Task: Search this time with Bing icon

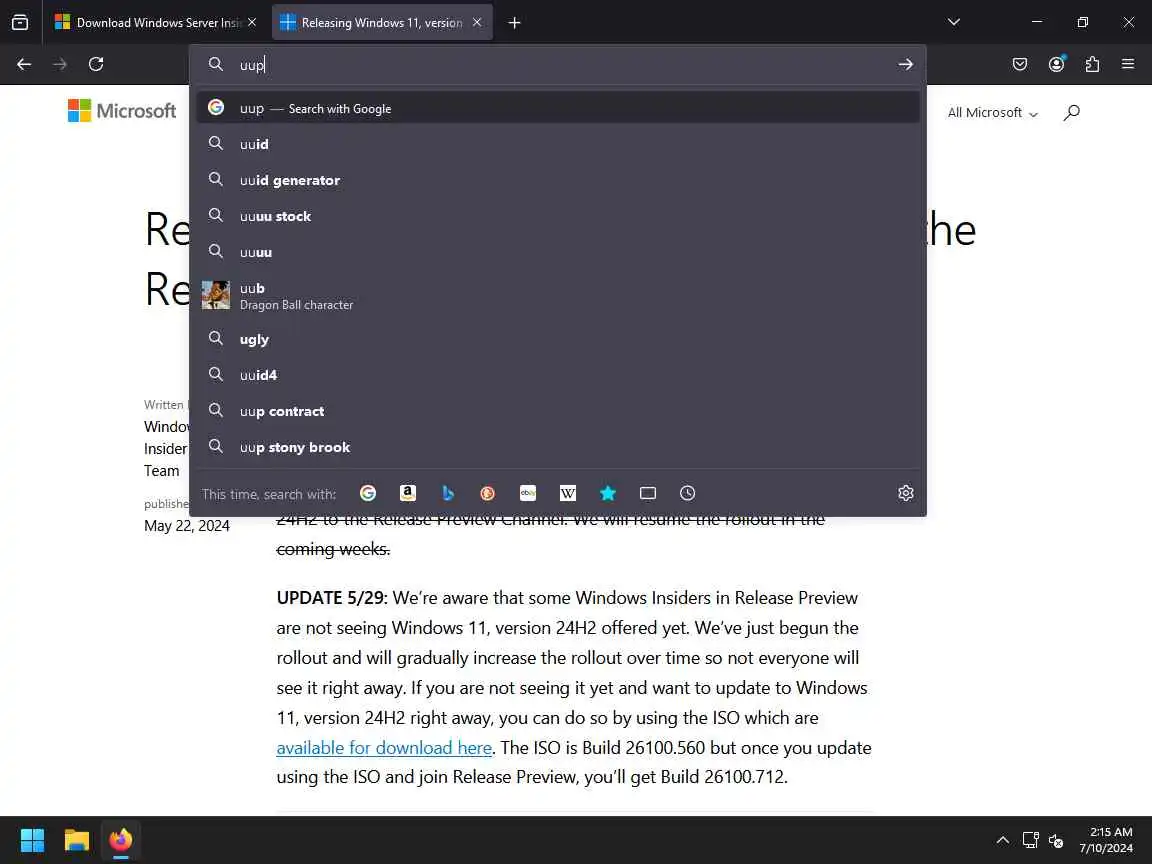Action: coord(447,493)
